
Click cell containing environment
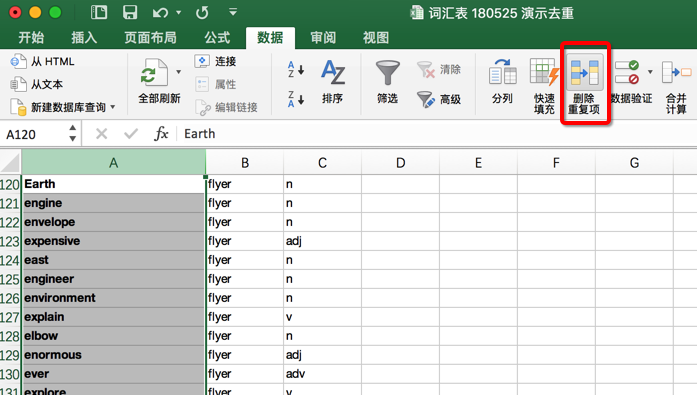[x=114, y=298]
